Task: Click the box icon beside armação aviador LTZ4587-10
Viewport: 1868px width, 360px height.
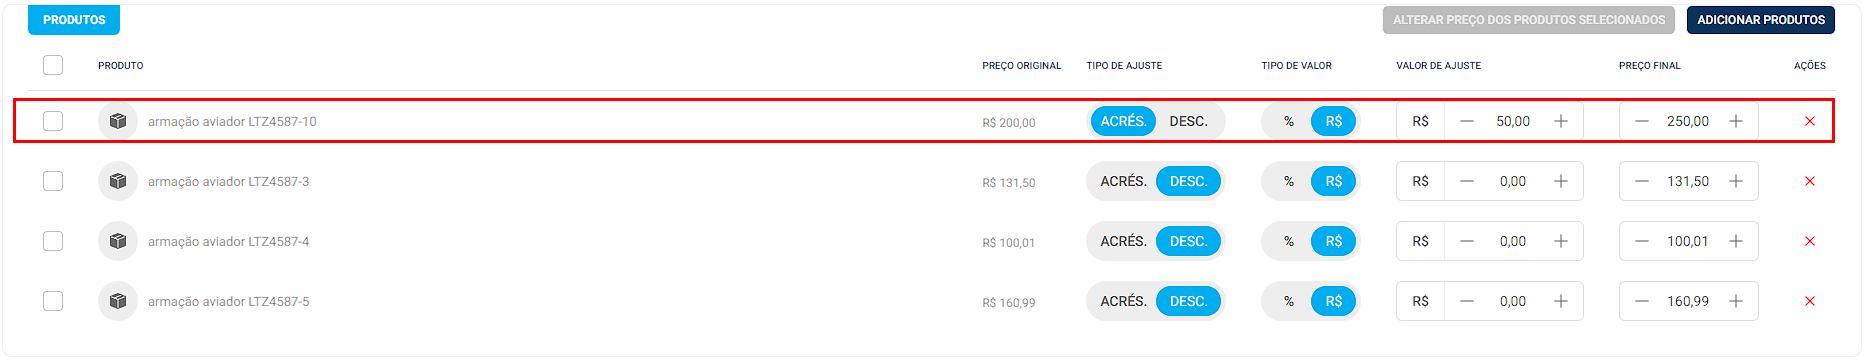Action: [118, 121]
